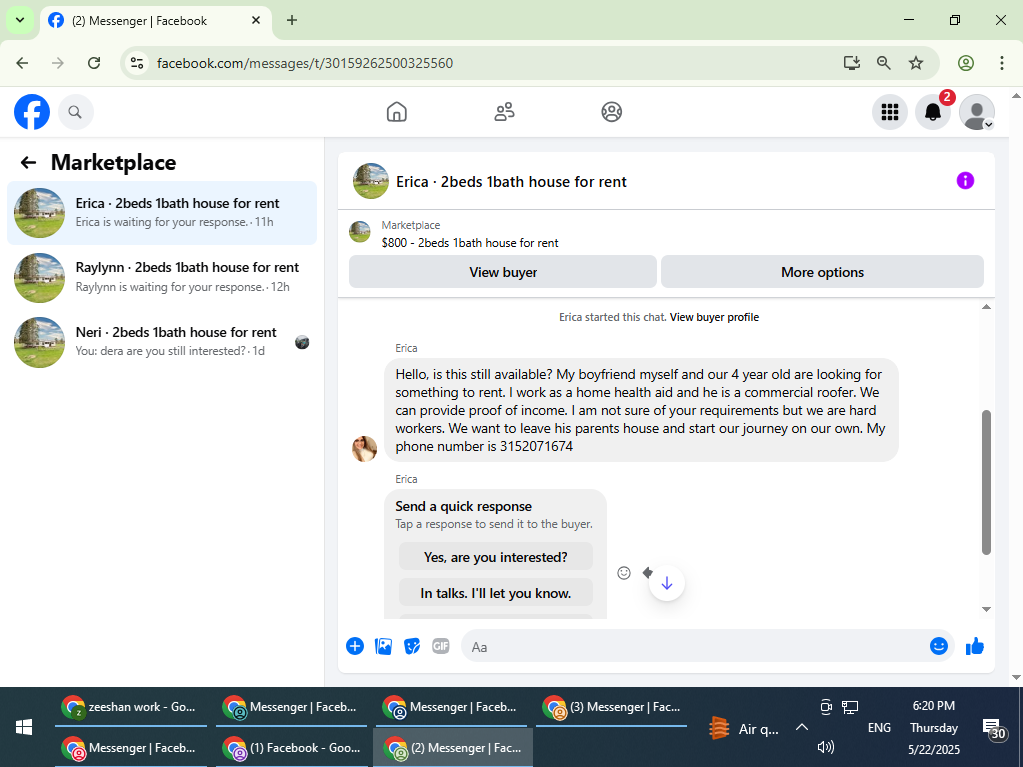
Task: Click the $800 listing thumbnail under Marketplace
Action: tap(359, 232)
